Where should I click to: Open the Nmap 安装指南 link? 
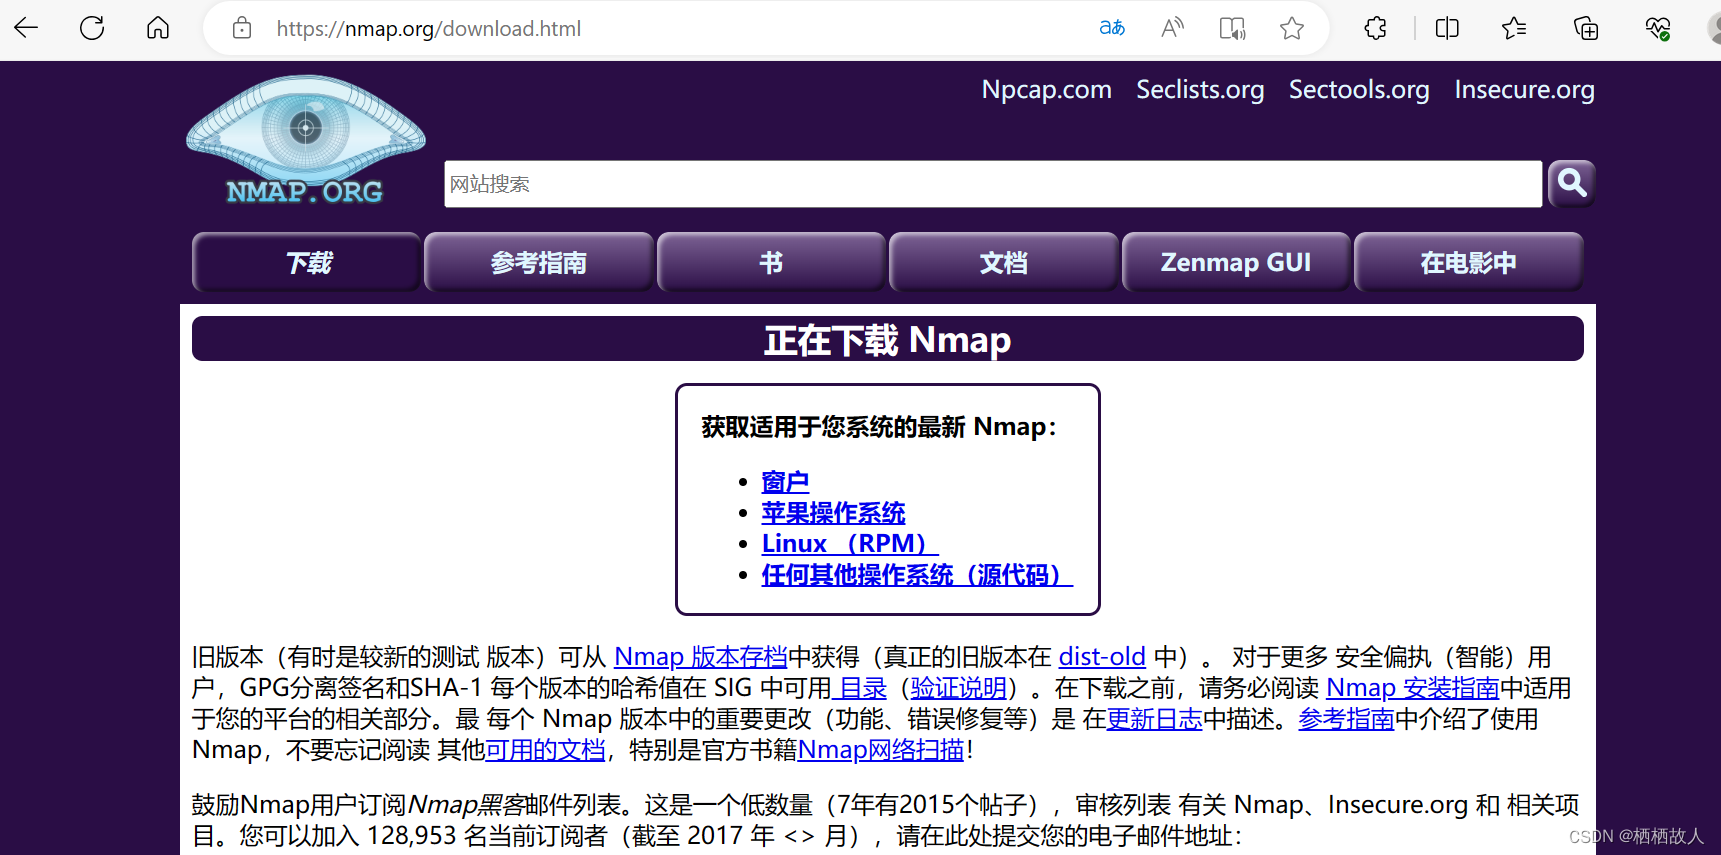coord(1412,688)
